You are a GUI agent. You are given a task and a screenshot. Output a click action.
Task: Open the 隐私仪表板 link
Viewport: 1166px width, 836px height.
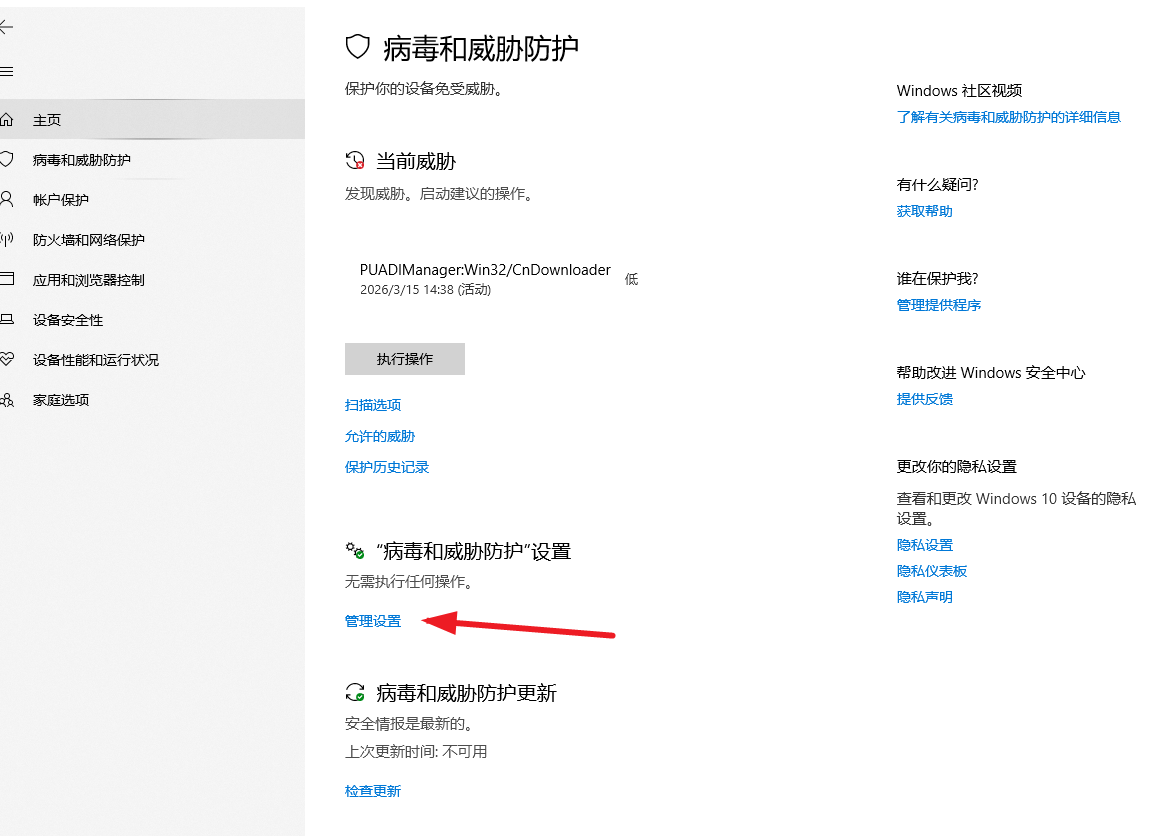coord(932,571)
